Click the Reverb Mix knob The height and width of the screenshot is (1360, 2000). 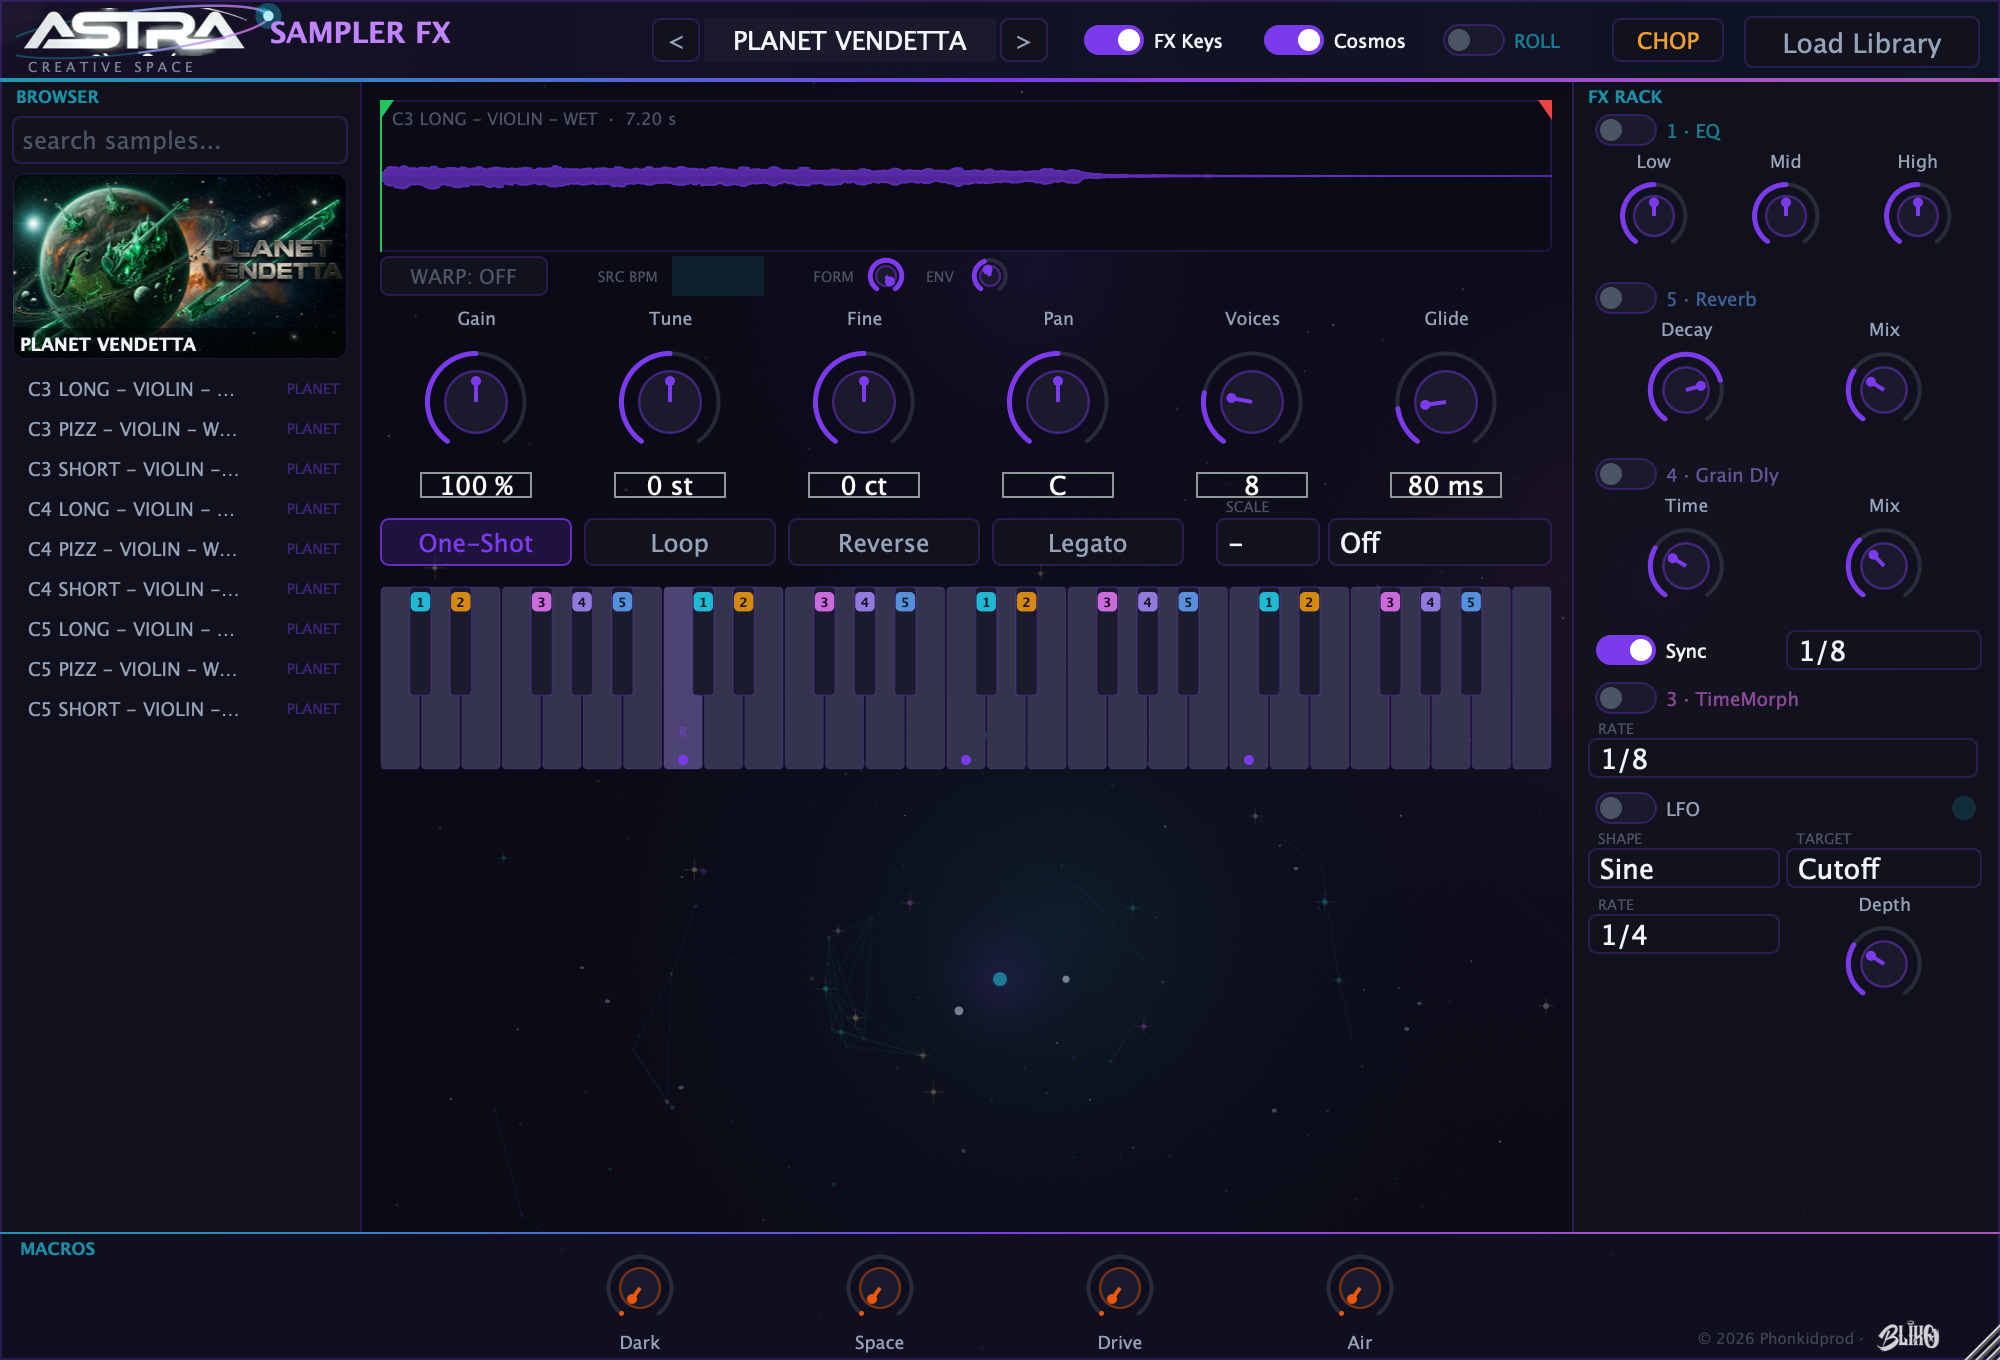1884,389
